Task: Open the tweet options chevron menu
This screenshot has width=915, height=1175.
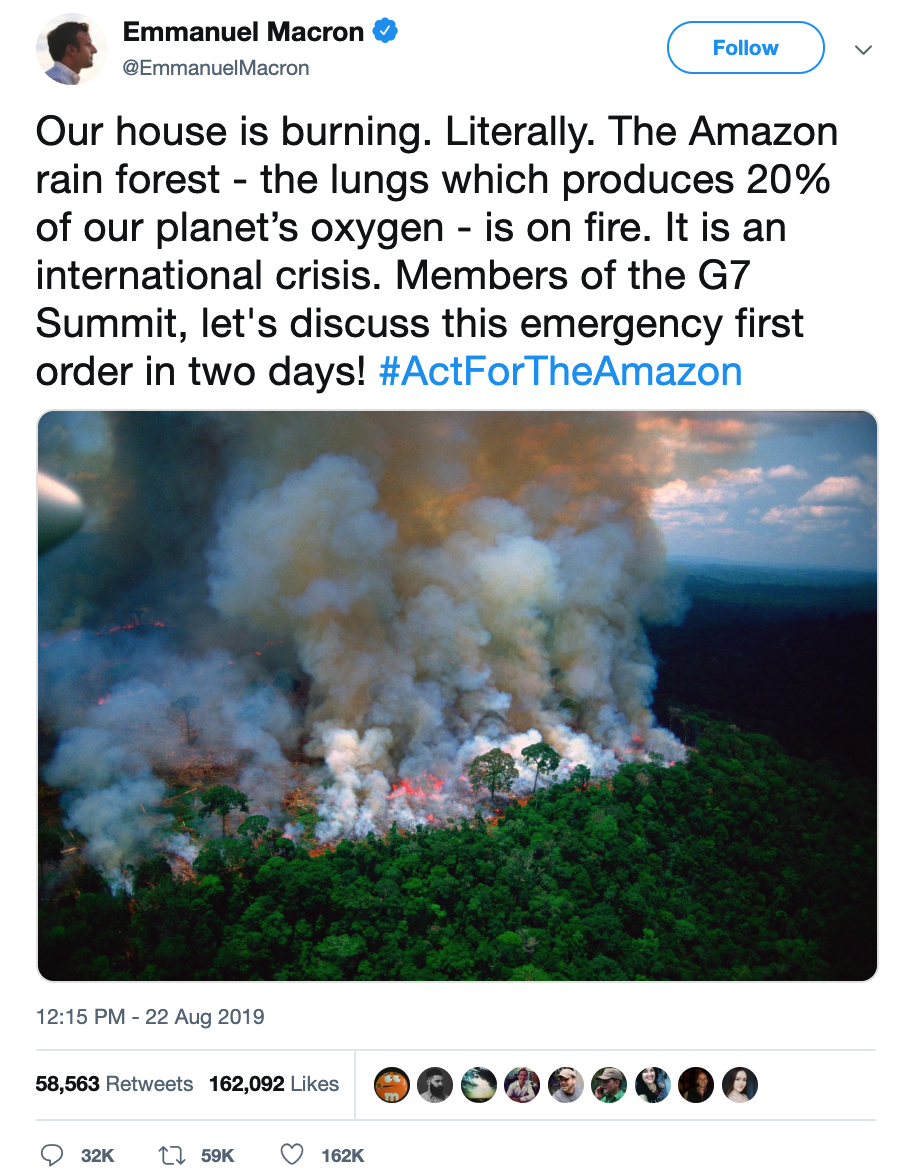Action: [863, 49]
